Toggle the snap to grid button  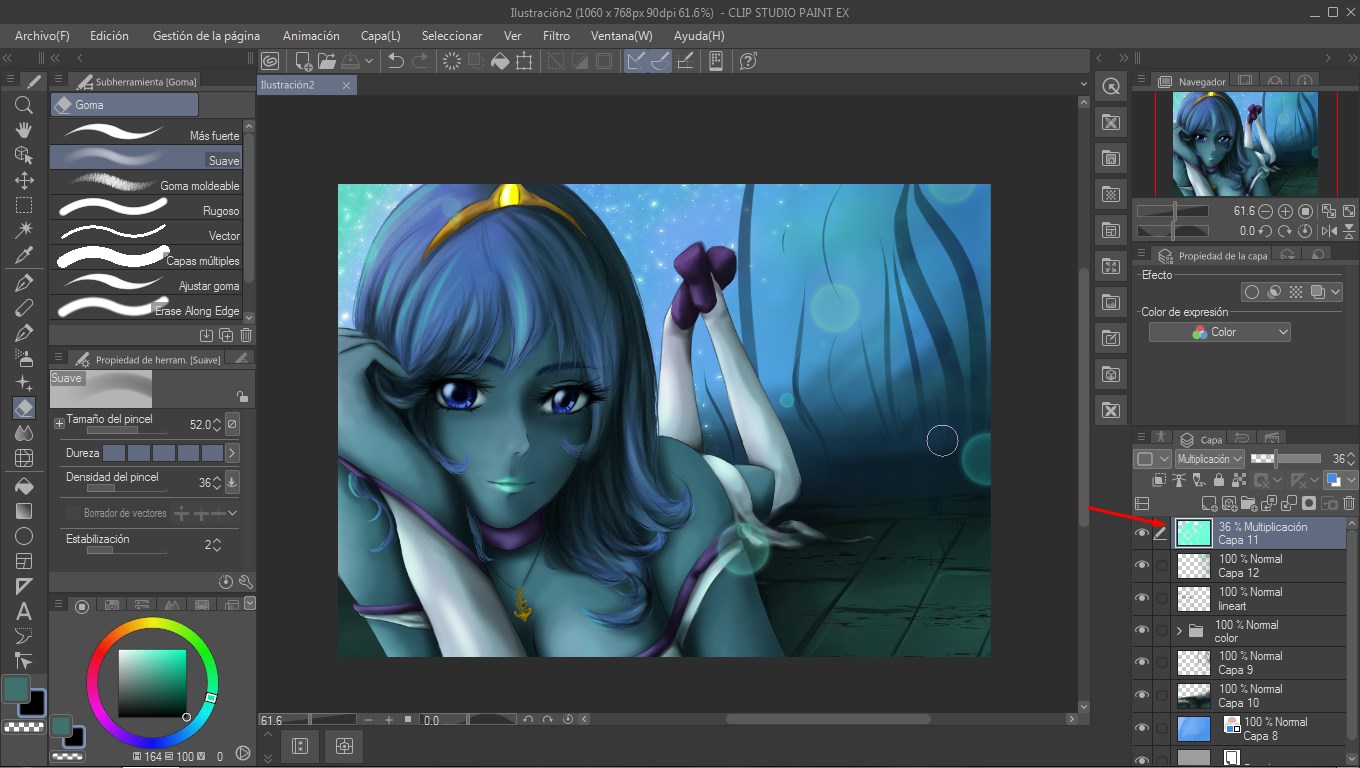click(685, 61)
